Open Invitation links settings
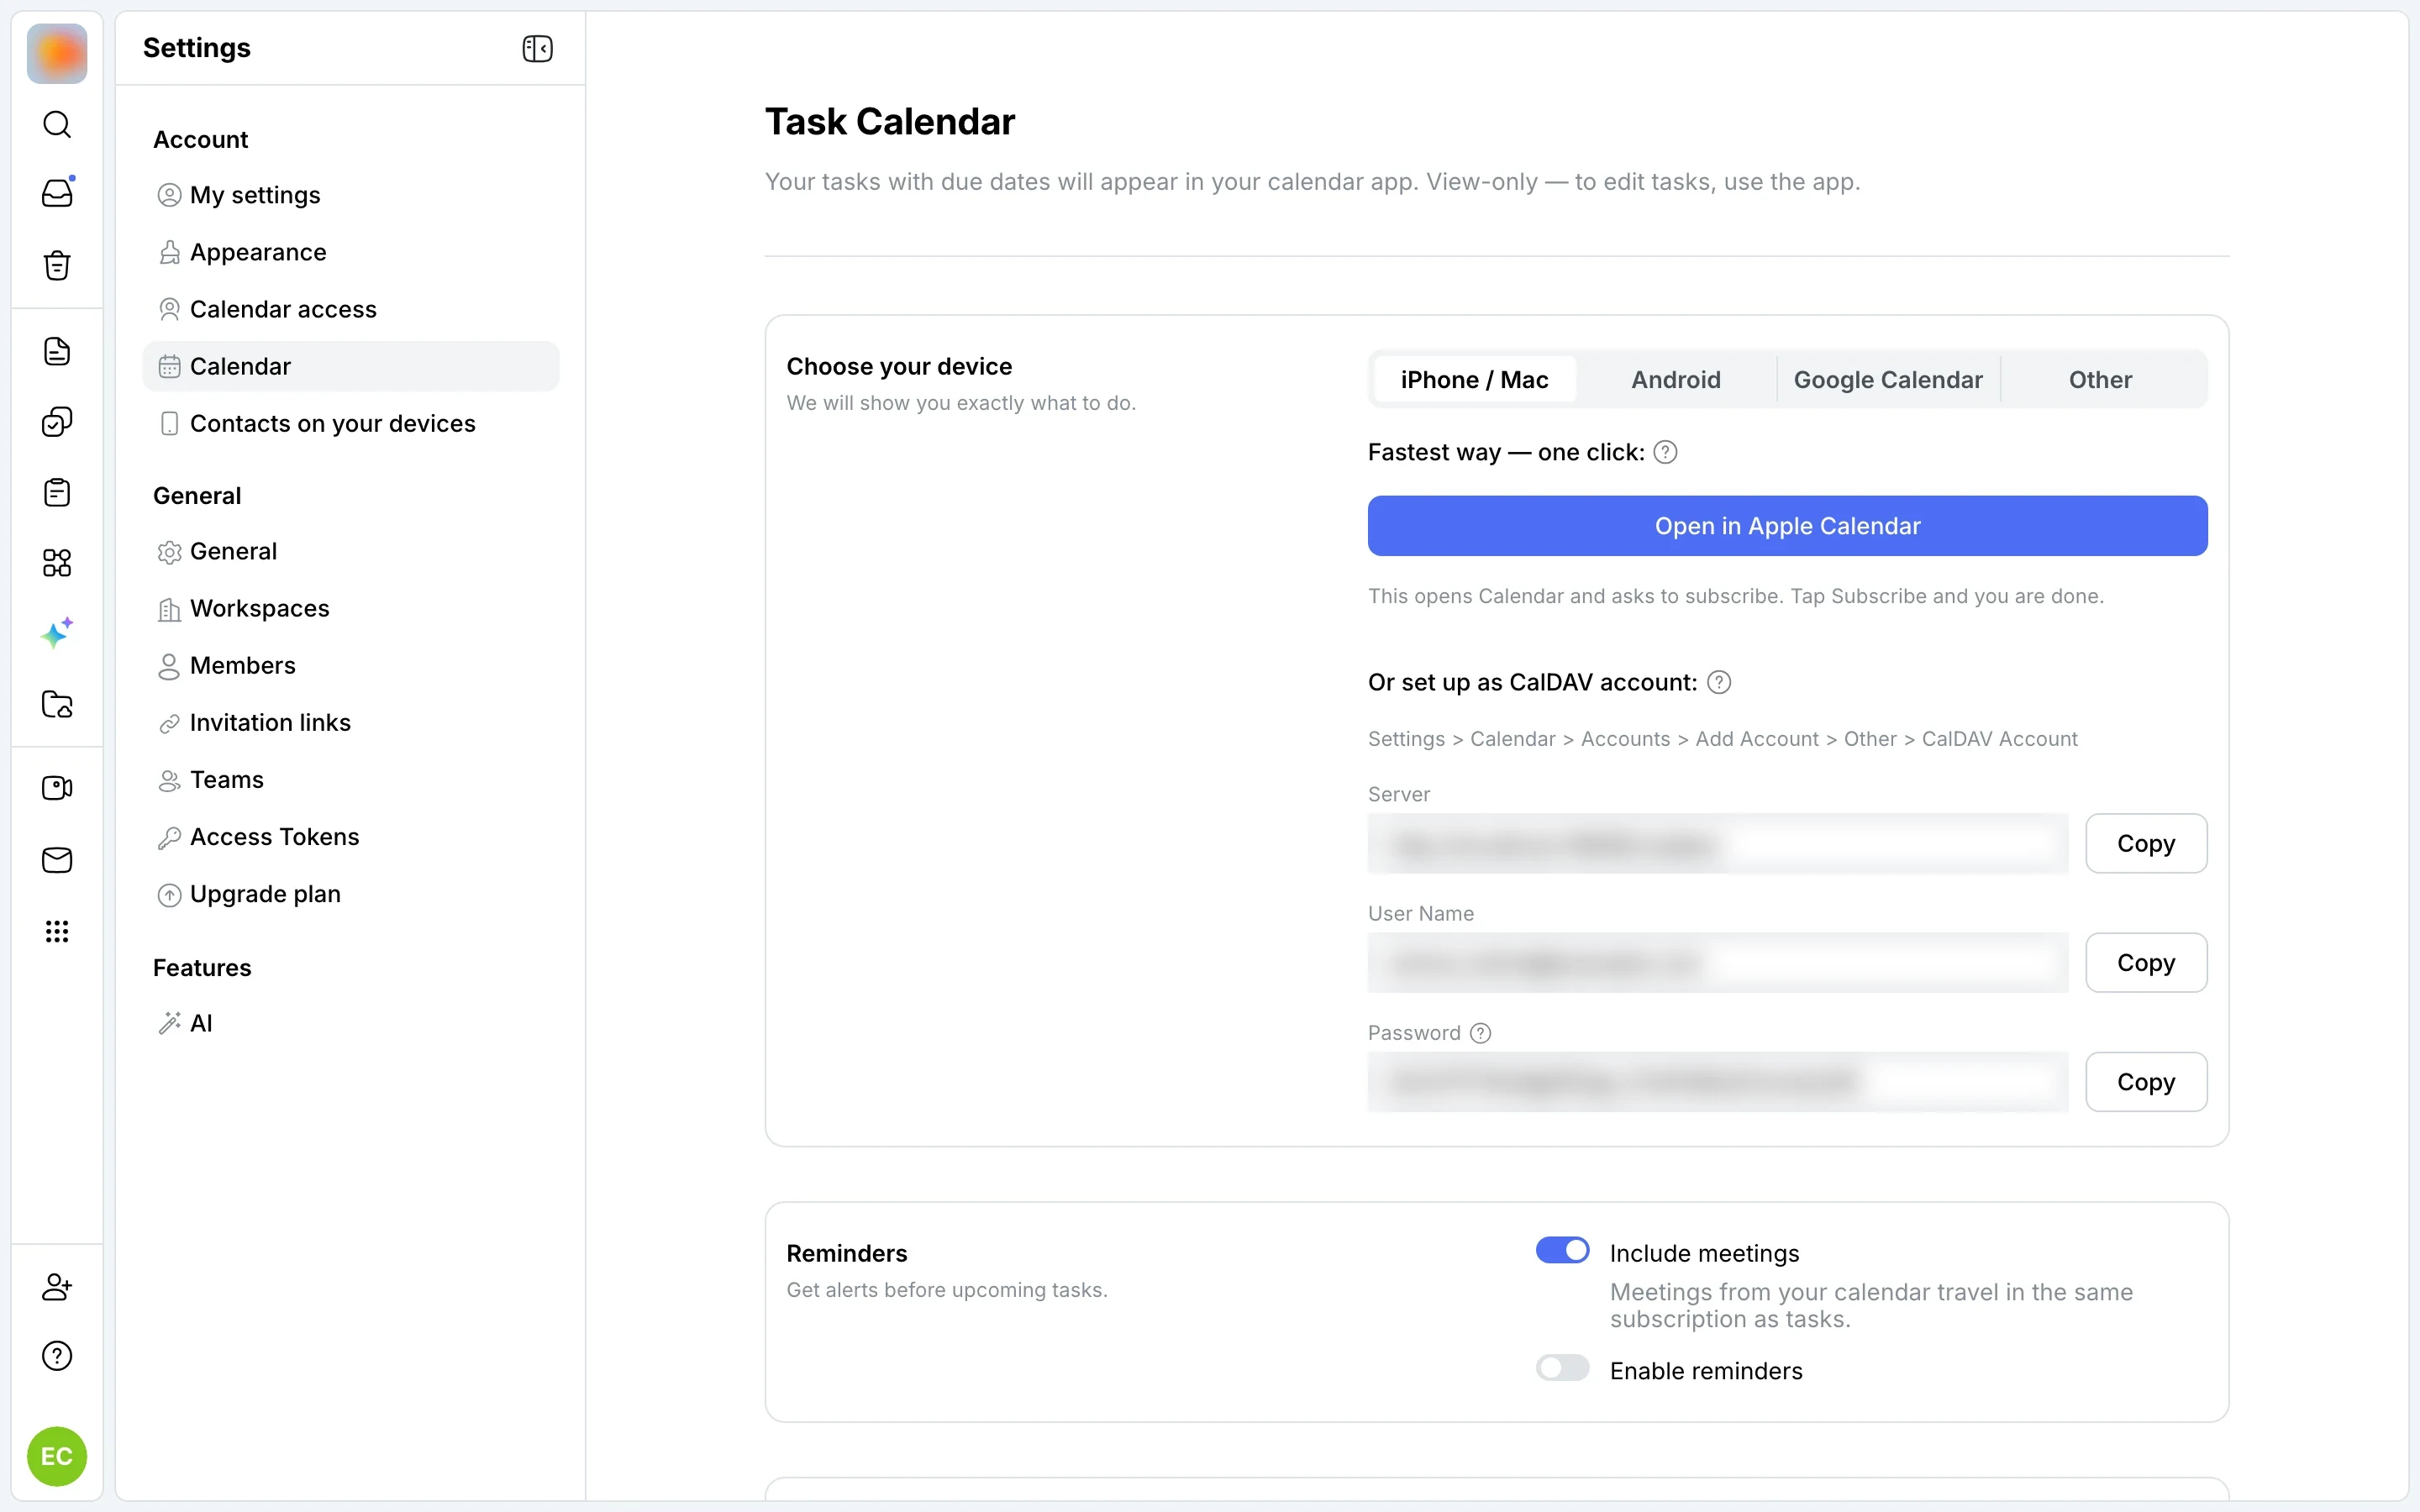Screen dimensions: 2420x1512 (351, 722)
